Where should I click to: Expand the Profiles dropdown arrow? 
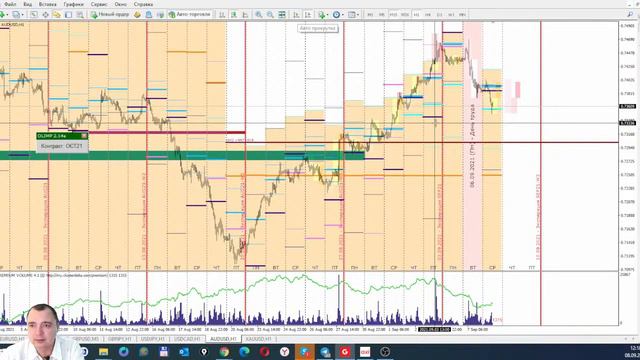(22, 15)
